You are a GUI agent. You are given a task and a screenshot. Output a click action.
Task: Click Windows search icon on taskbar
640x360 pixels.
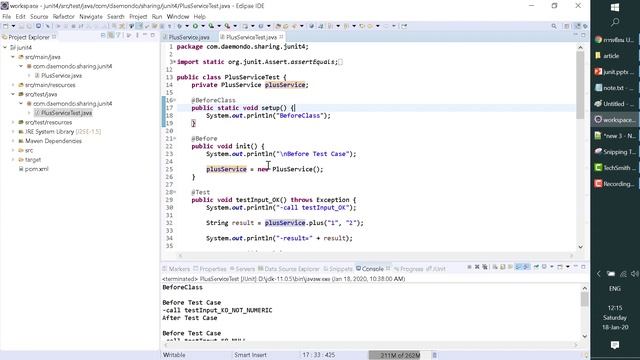pyautogui.click(x=615, y=22)
